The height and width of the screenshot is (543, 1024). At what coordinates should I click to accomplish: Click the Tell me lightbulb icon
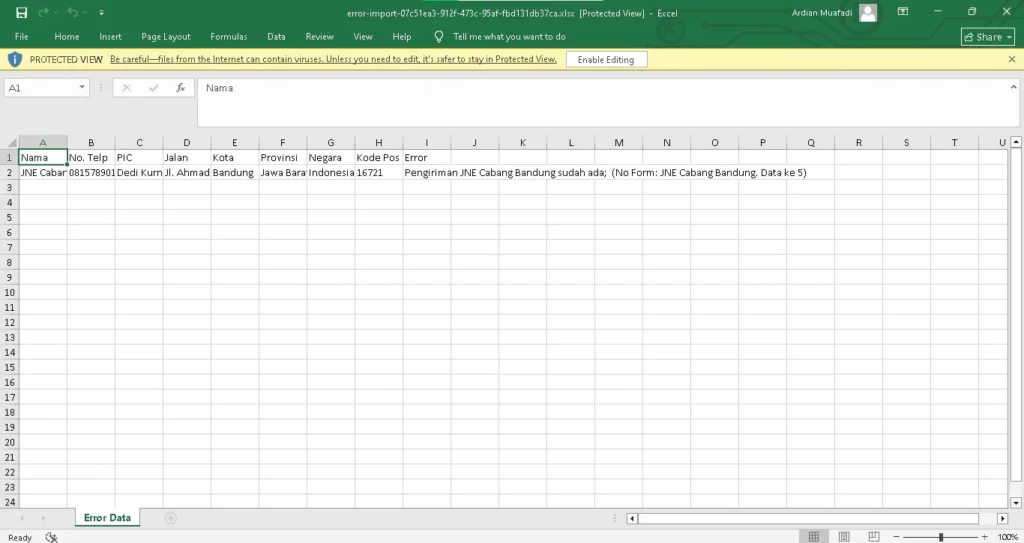(439, 37)
